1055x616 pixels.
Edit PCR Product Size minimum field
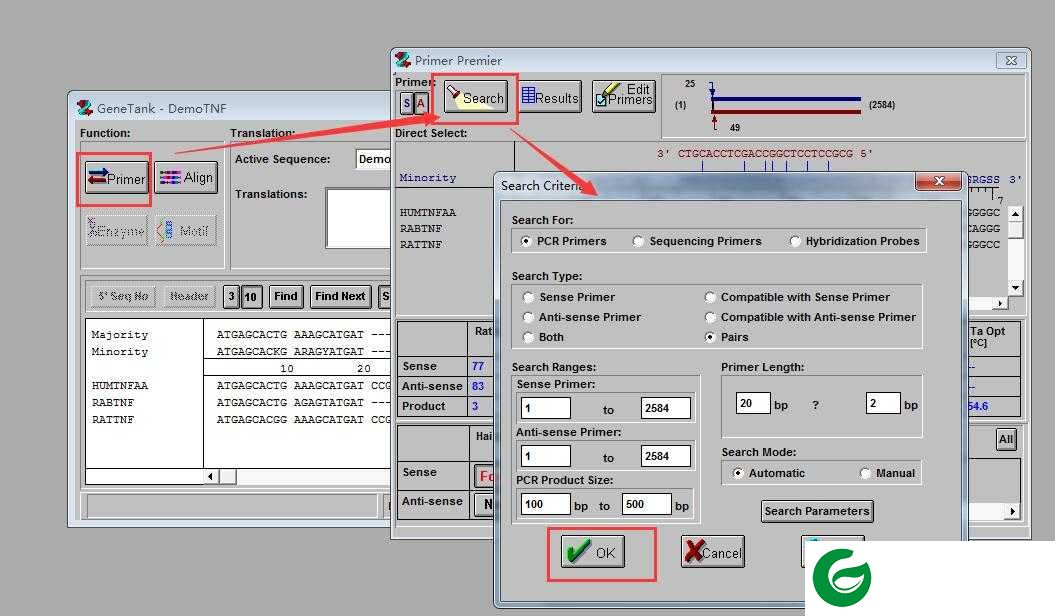tap(546, 504)
